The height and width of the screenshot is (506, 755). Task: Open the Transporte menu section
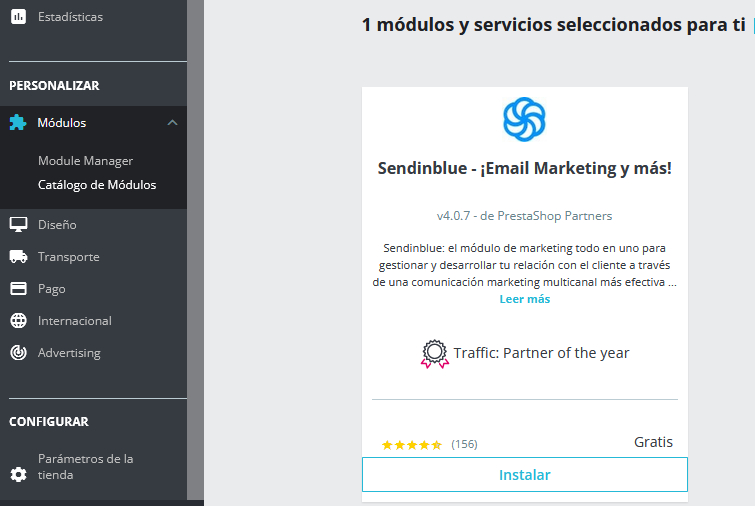point(69,257)
